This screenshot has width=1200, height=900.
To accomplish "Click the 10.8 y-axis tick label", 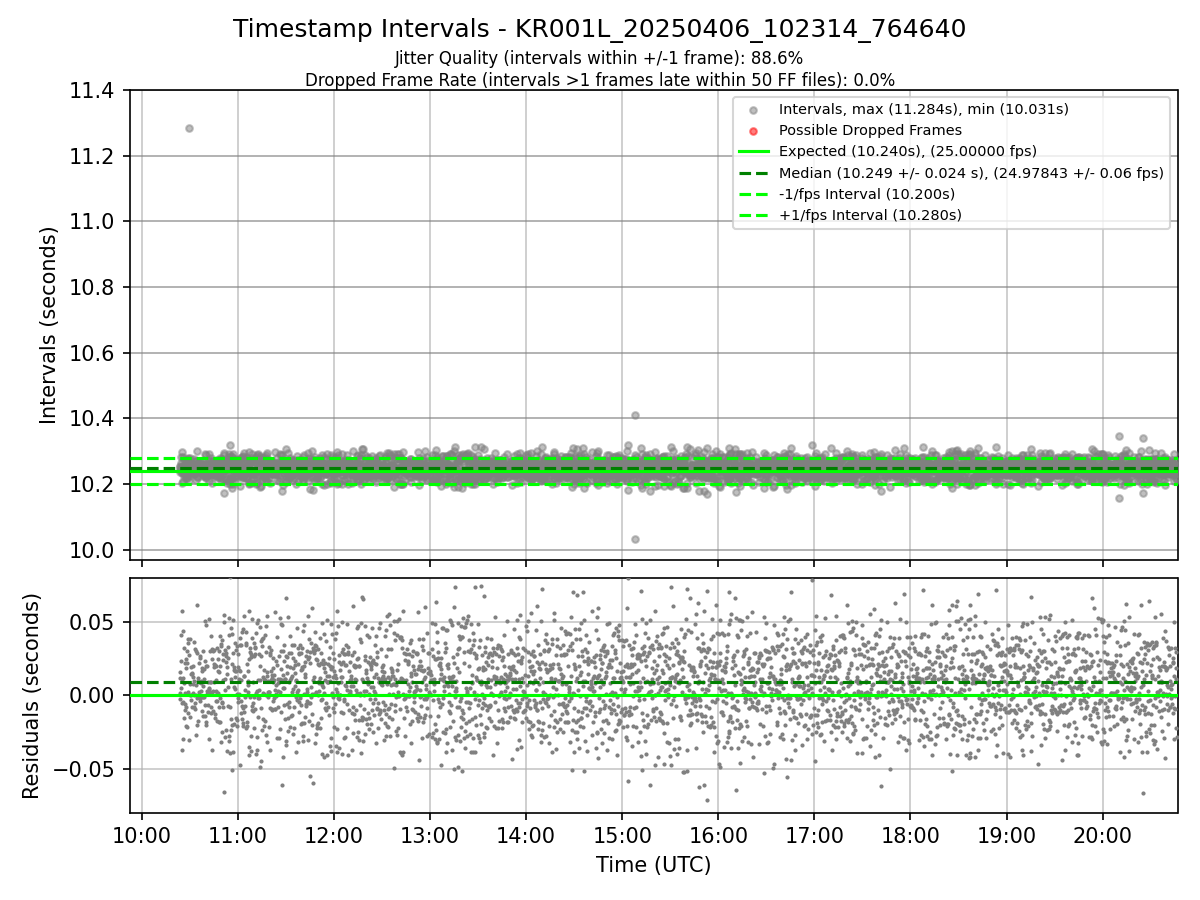I will click(93, 288).
